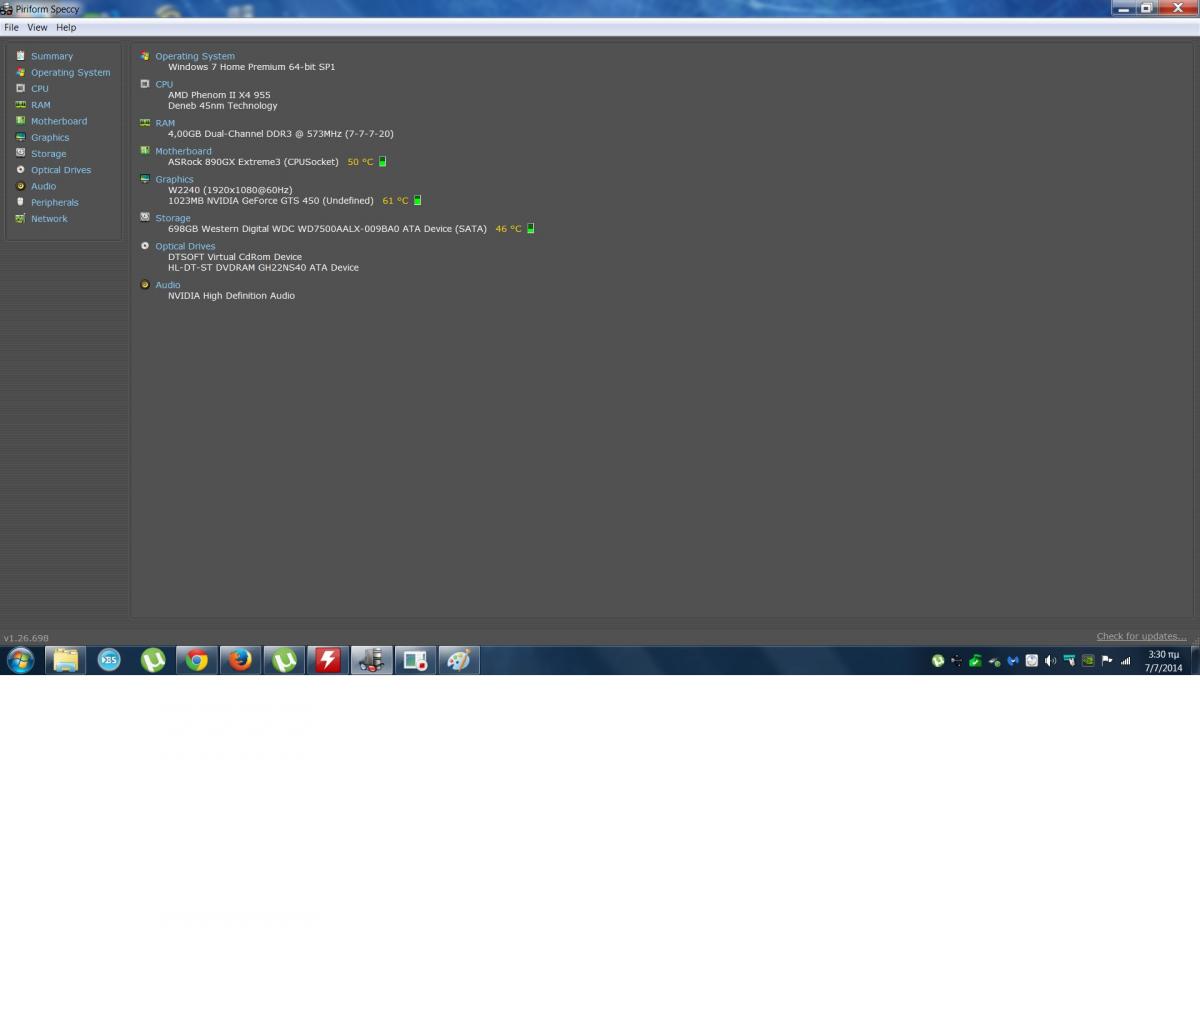
Task: Click the Network icon in sidebar
Action: point(20,218)
